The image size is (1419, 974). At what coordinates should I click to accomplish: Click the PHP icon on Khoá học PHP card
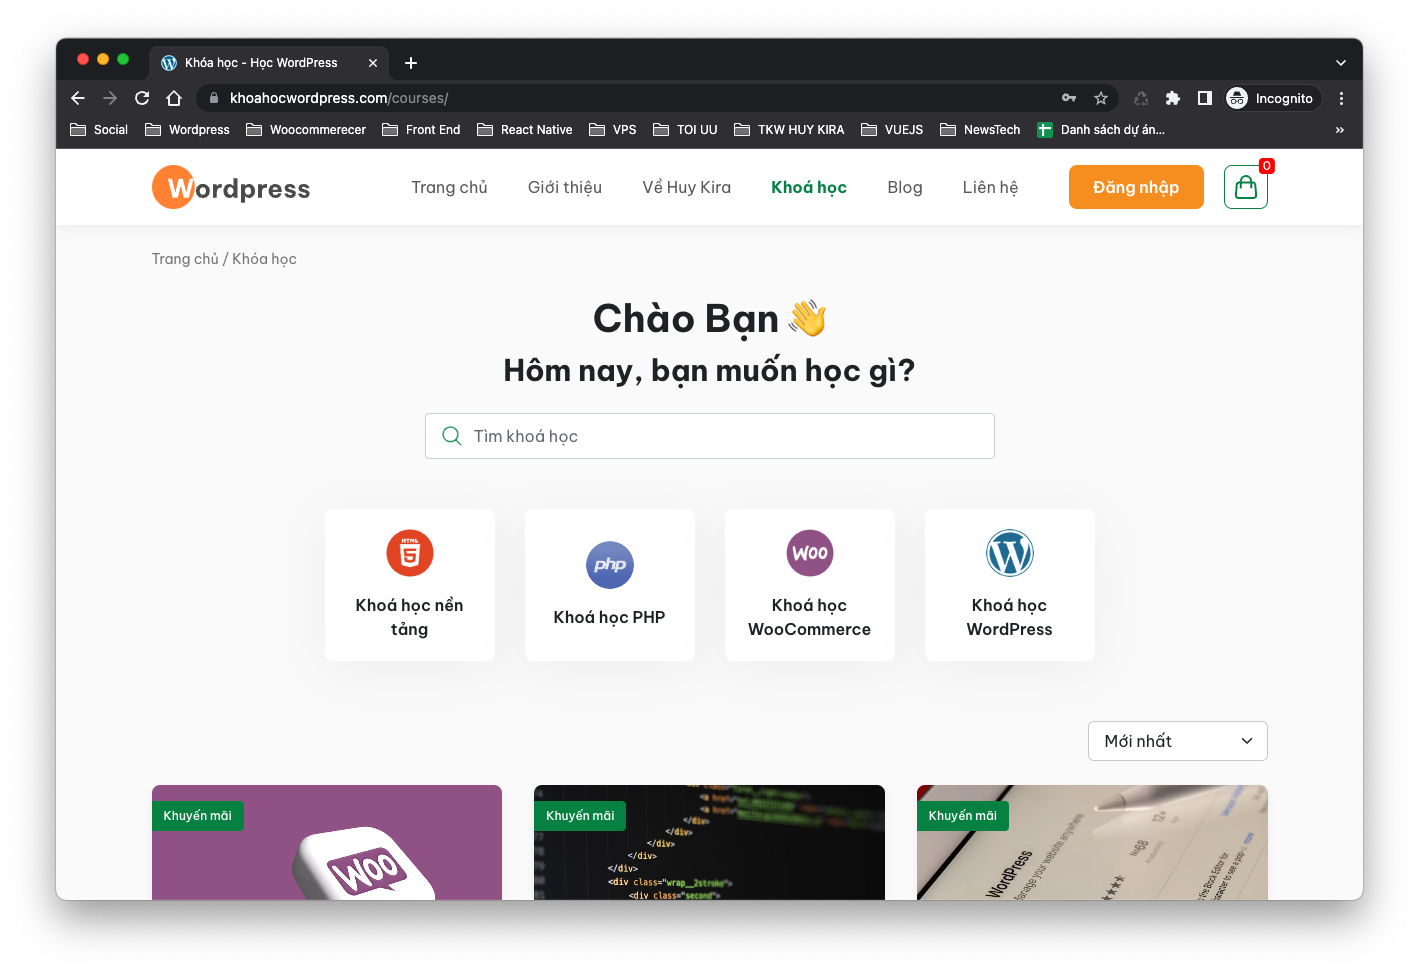(x=609, y=565)
